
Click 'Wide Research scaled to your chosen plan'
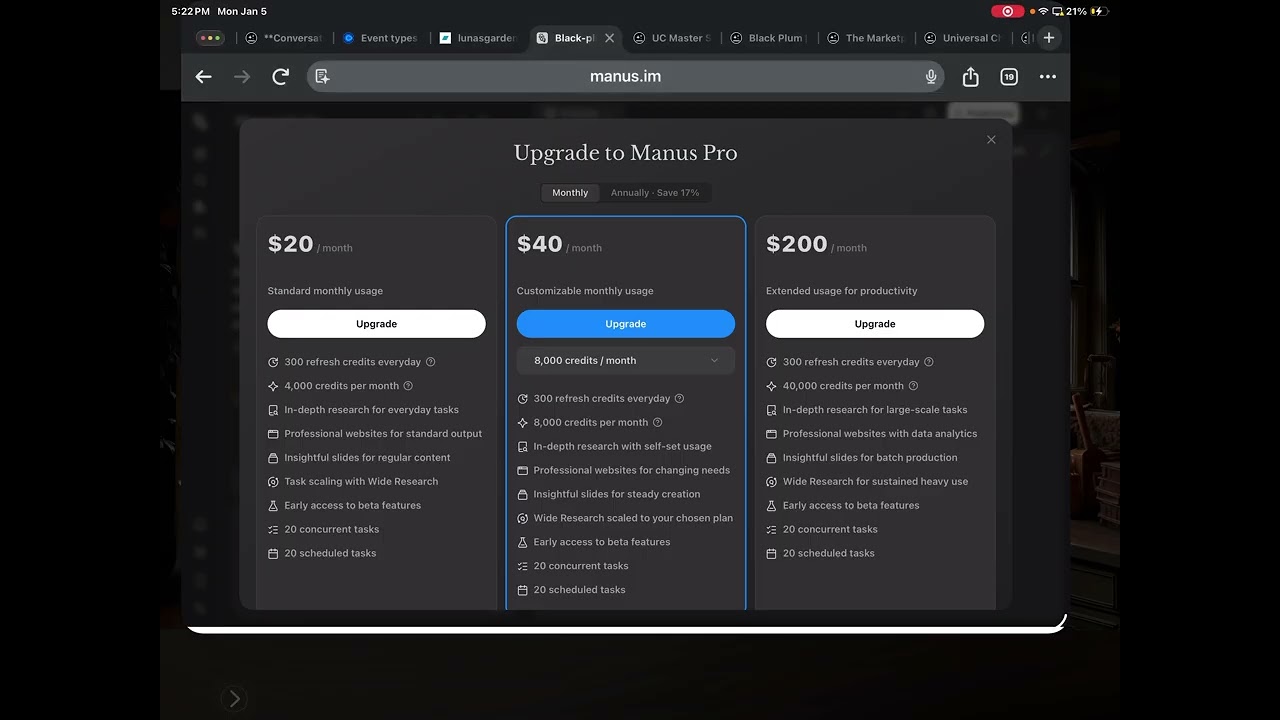(633, 518)
